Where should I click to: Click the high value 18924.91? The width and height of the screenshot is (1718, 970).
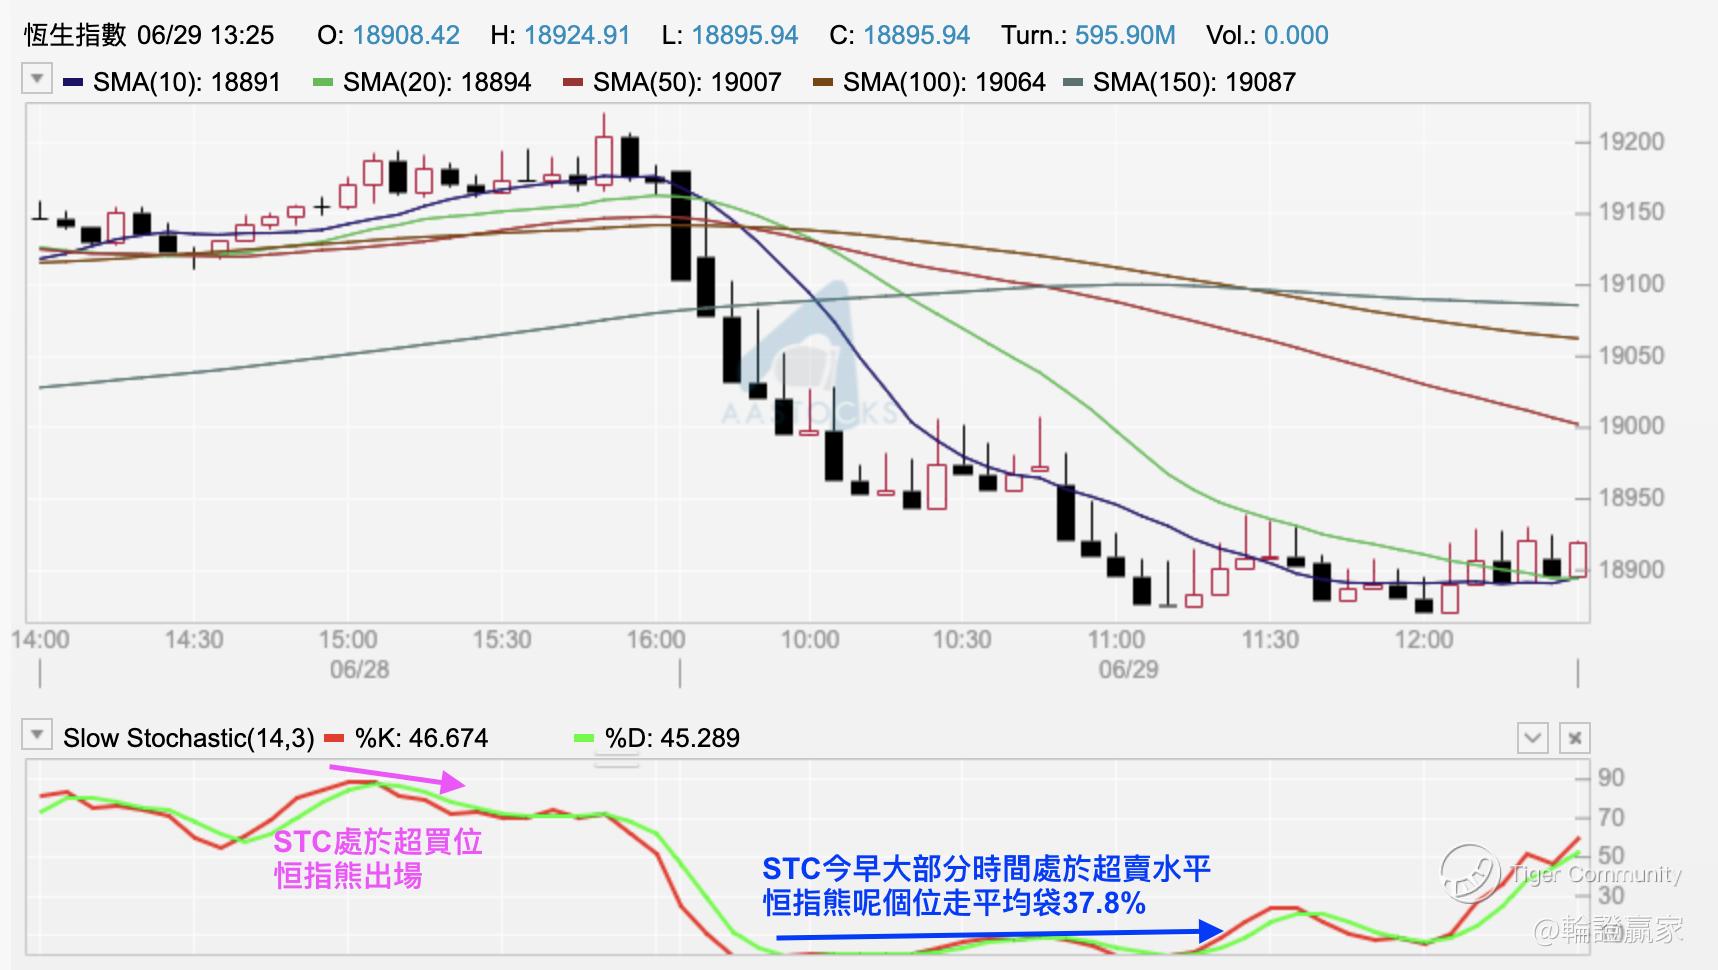point(577,35)
